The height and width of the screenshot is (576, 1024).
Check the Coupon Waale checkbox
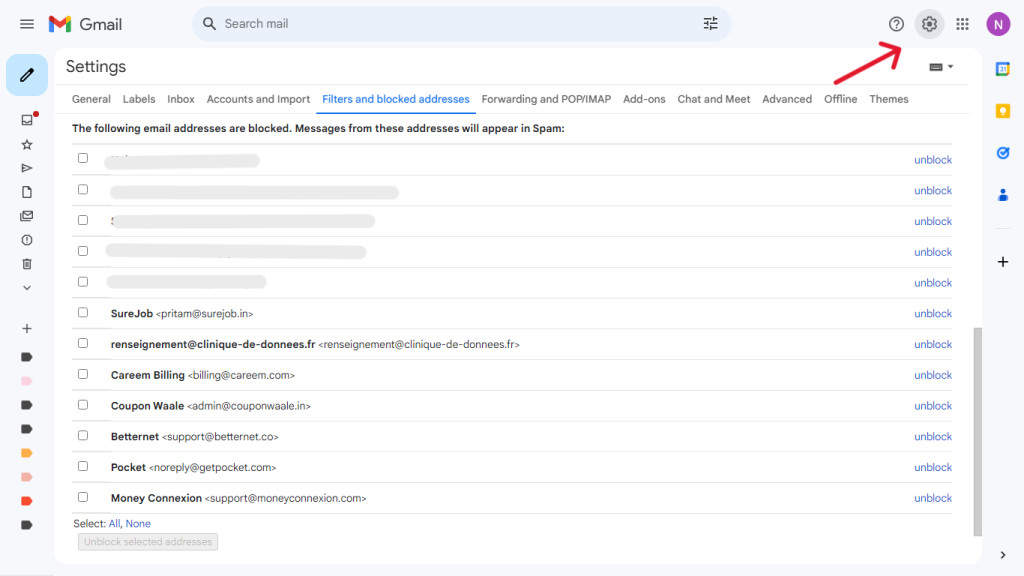tap(83, 404)
